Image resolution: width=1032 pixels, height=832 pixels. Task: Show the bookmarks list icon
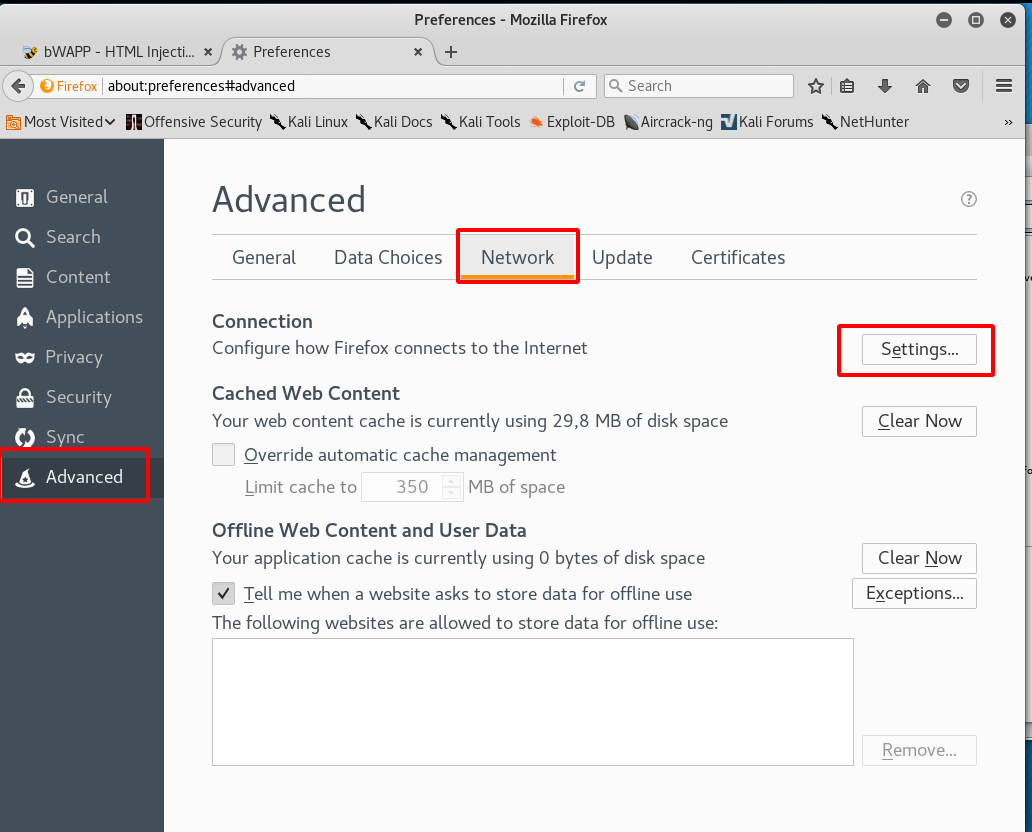(x=847, y=86)
